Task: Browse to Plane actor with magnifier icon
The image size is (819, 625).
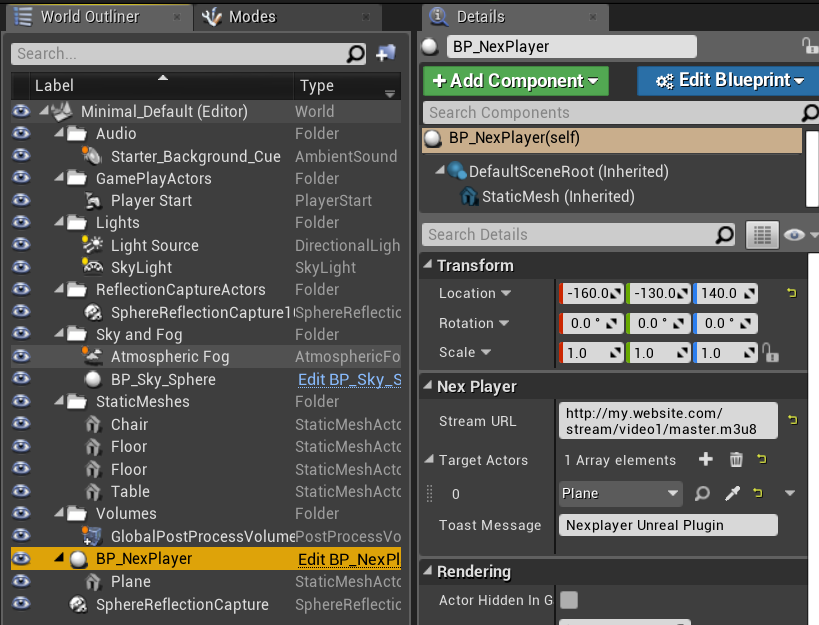Action: [x=703, y=493]
